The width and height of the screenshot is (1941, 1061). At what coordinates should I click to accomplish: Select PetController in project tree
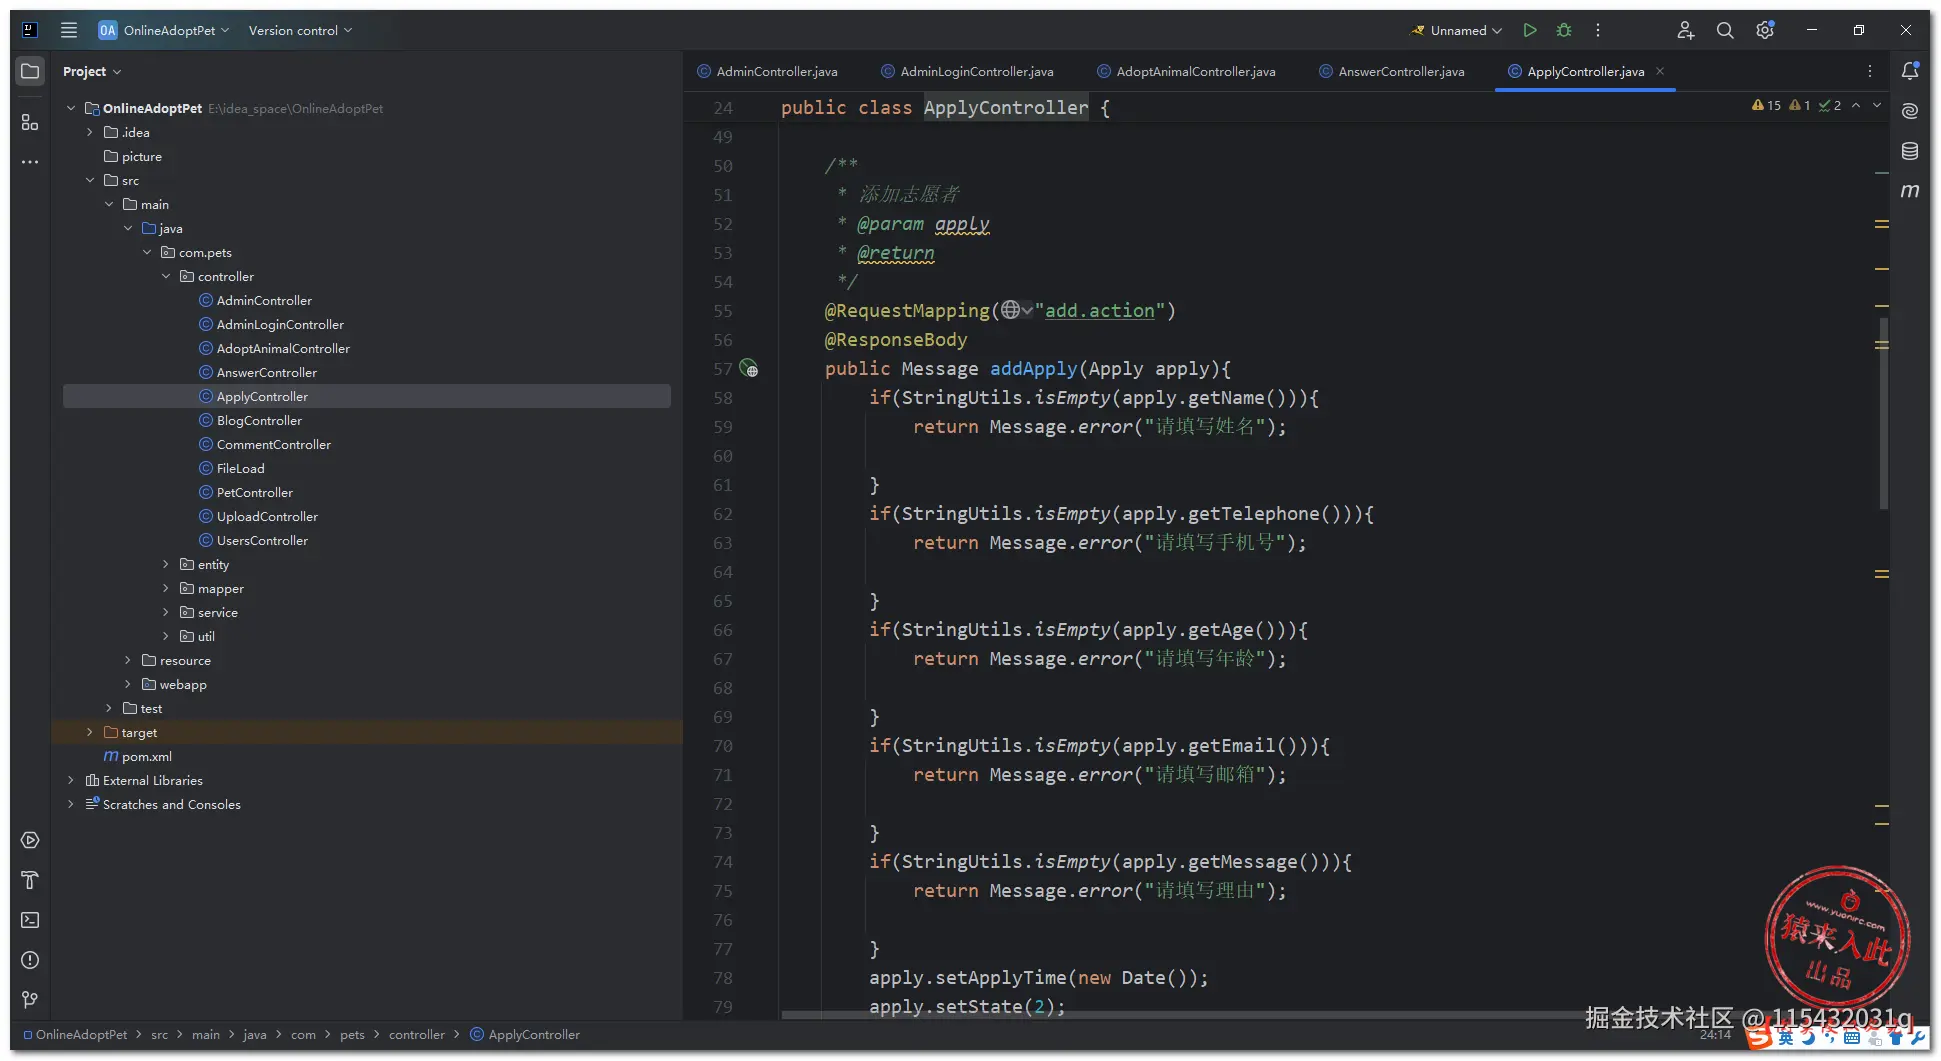pos(254,492)
